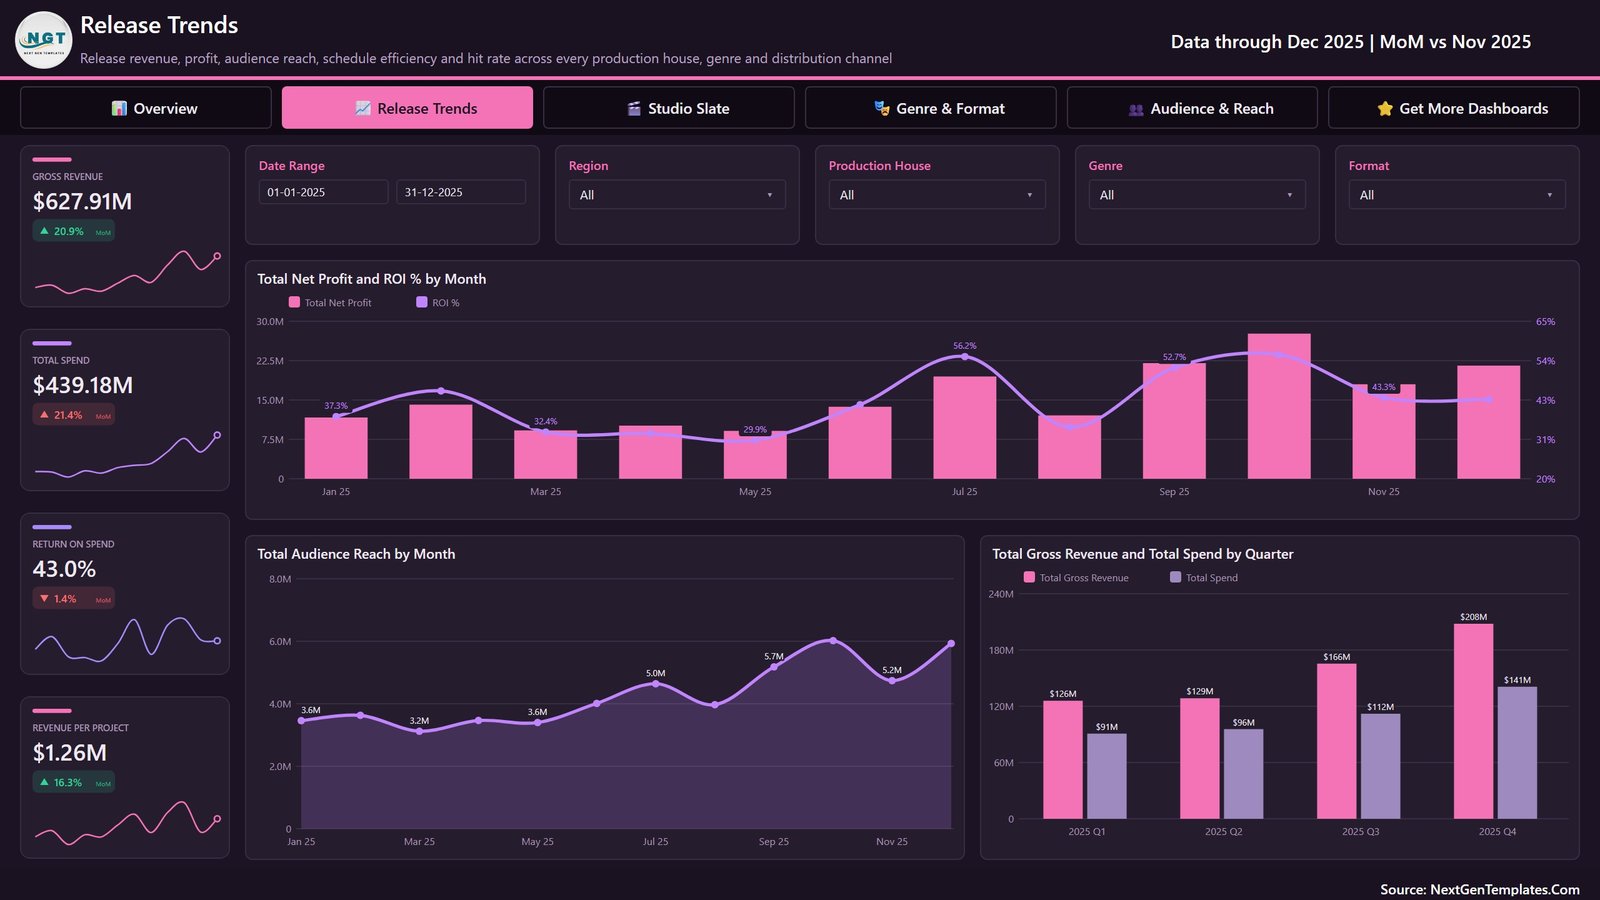This screenshot has width=1600, height=900.
Task: Click the Total Net Profit and ROI chart title
Action: [x=372, y=279]
